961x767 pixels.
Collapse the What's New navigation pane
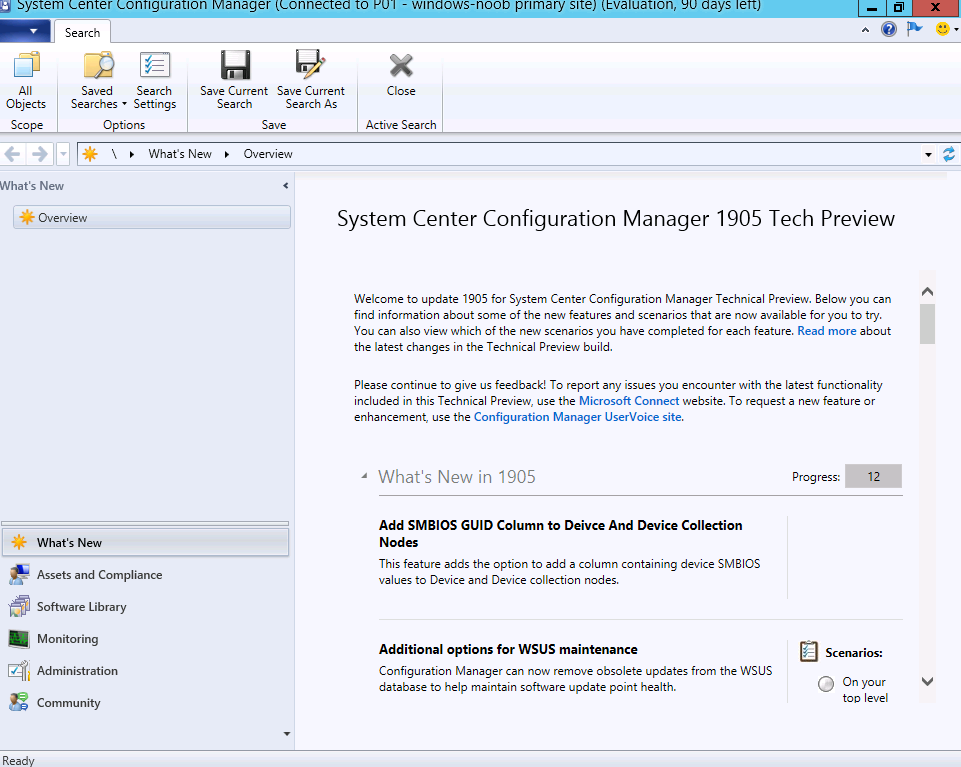[x=286, y=185]
